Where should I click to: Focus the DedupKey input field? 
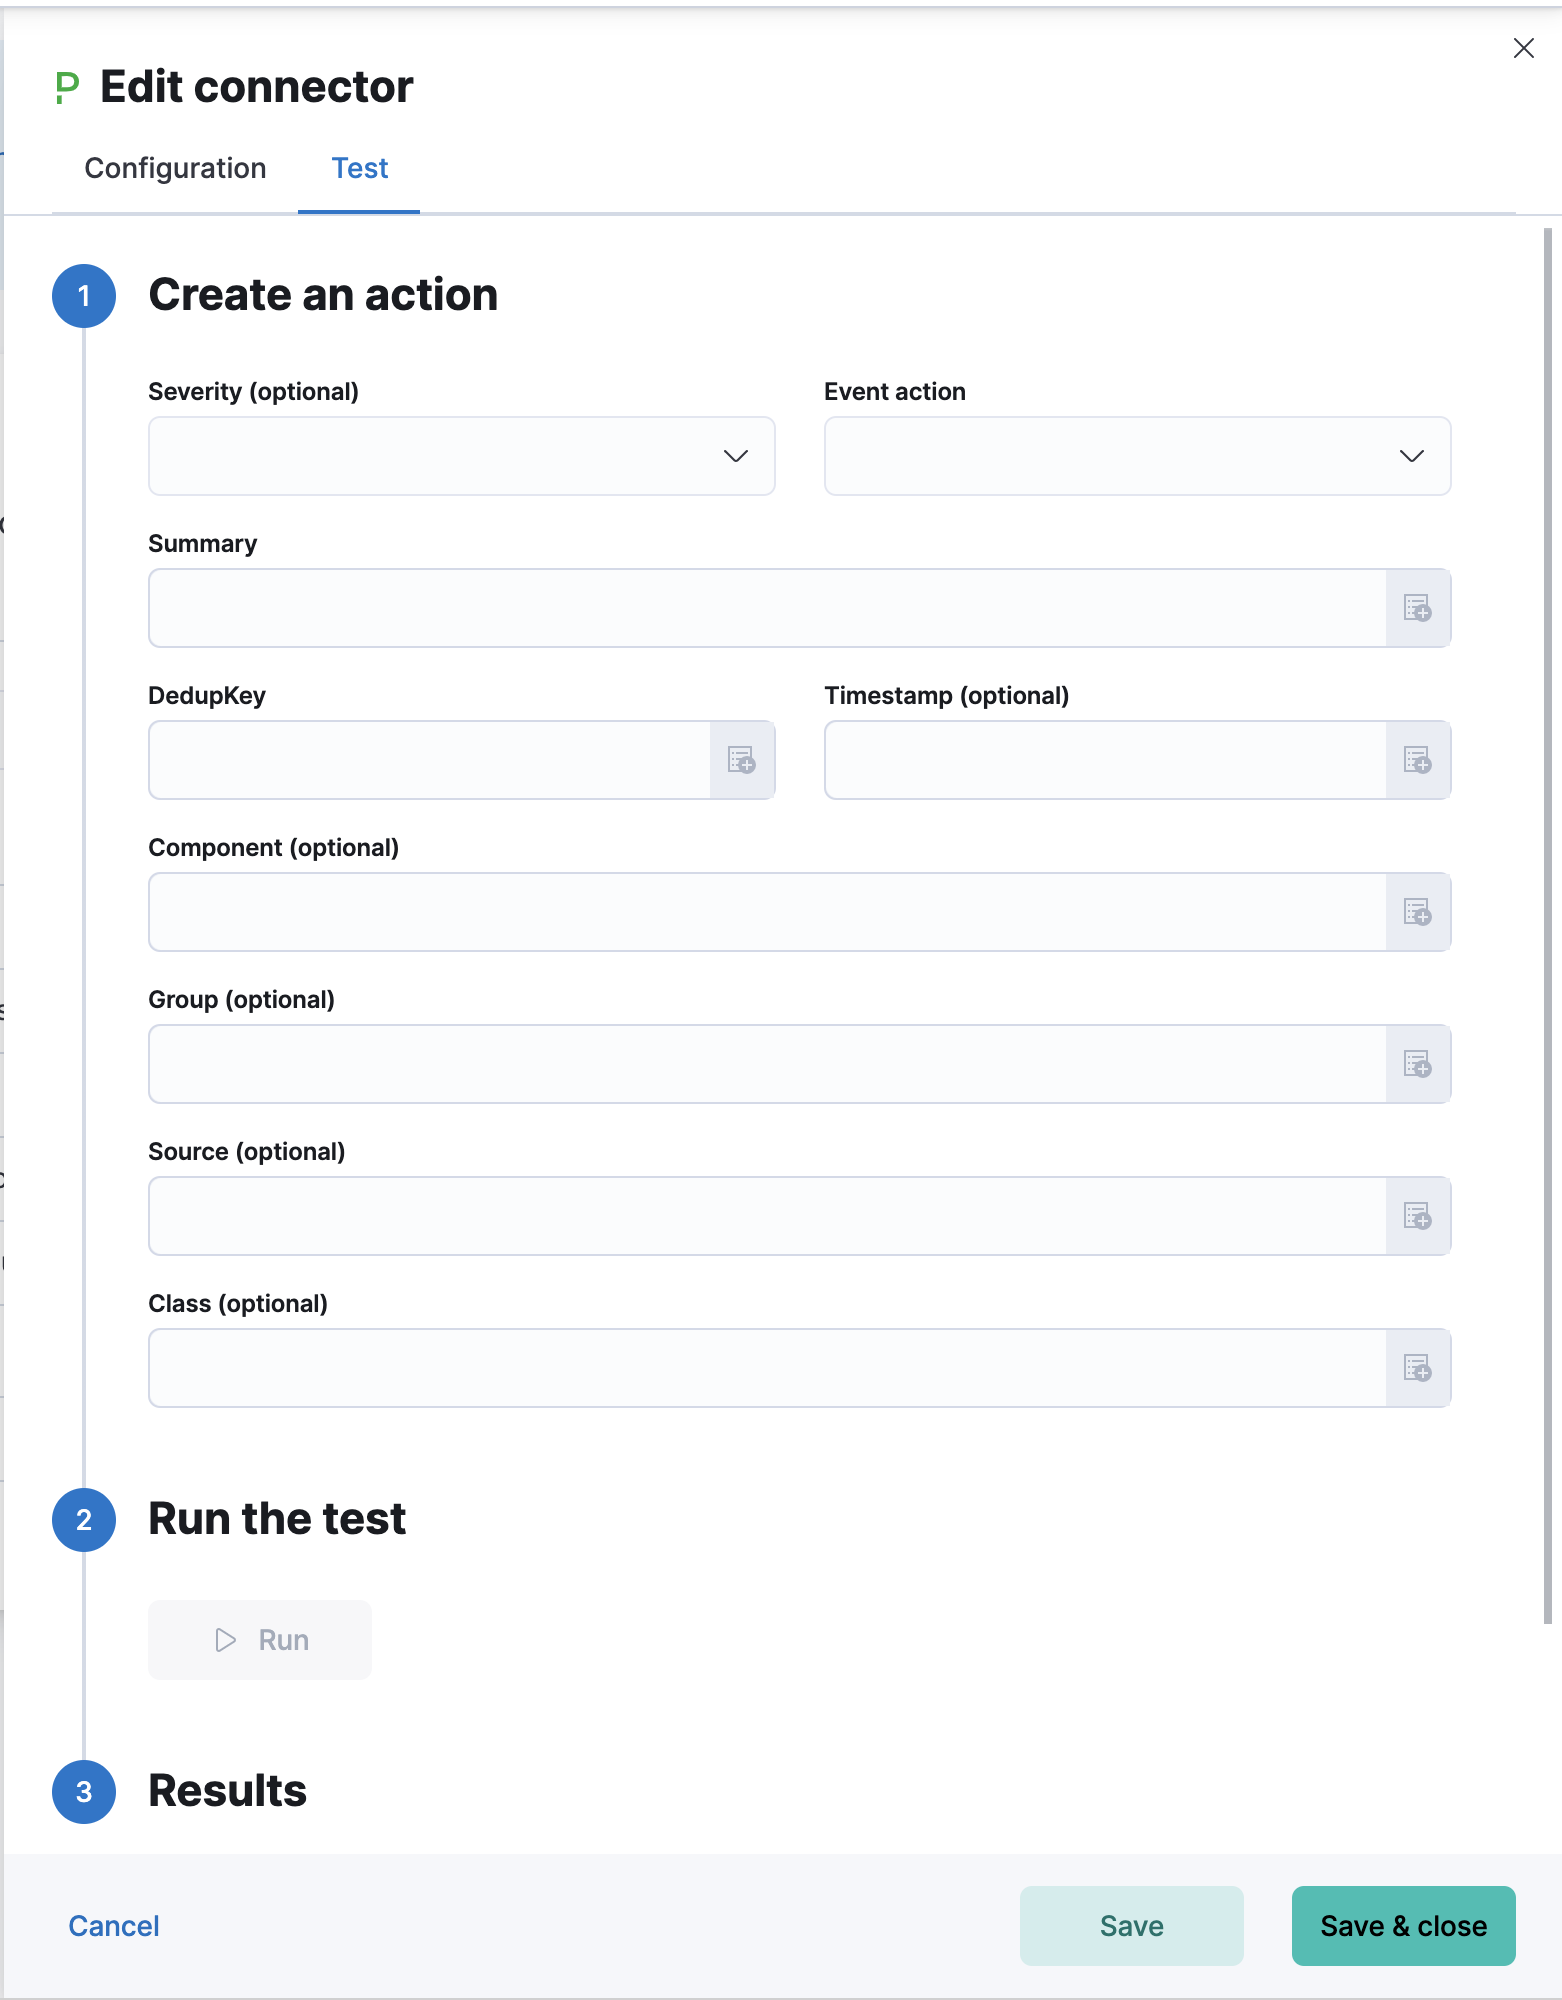[430, 761]
